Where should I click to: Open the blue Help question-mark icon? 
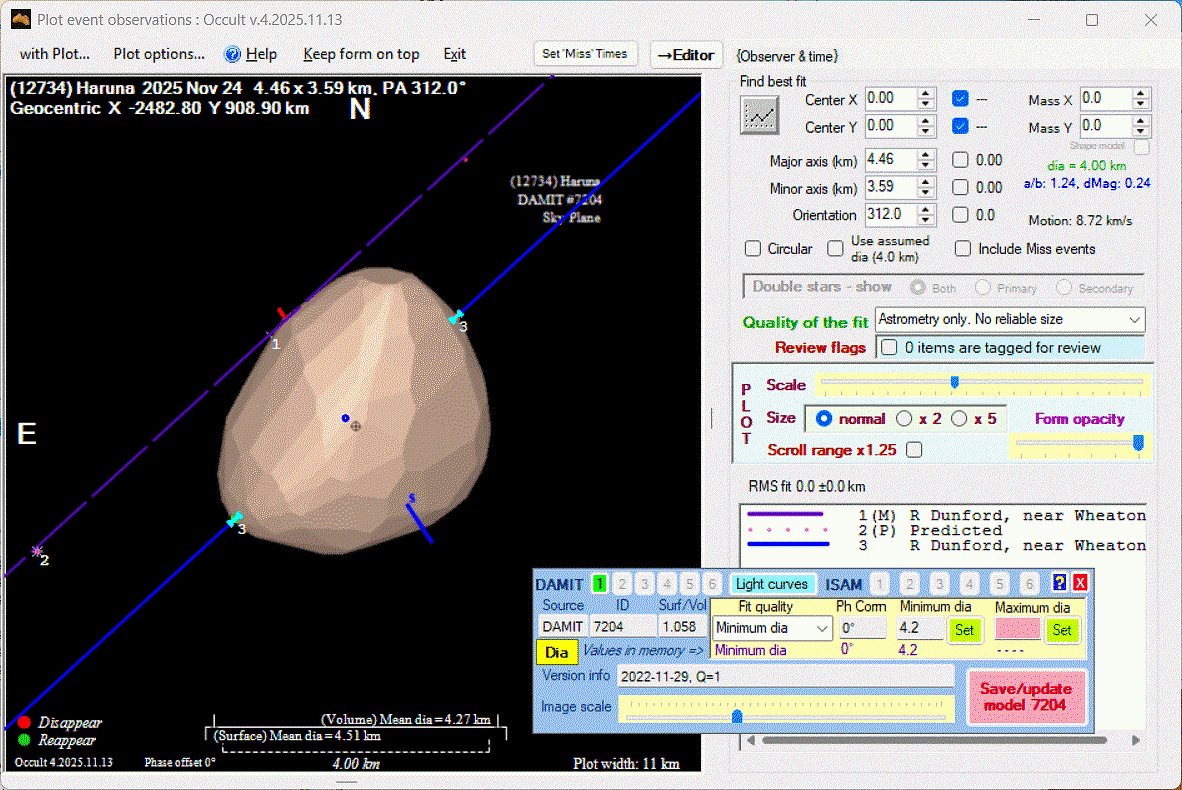[233, 54]
